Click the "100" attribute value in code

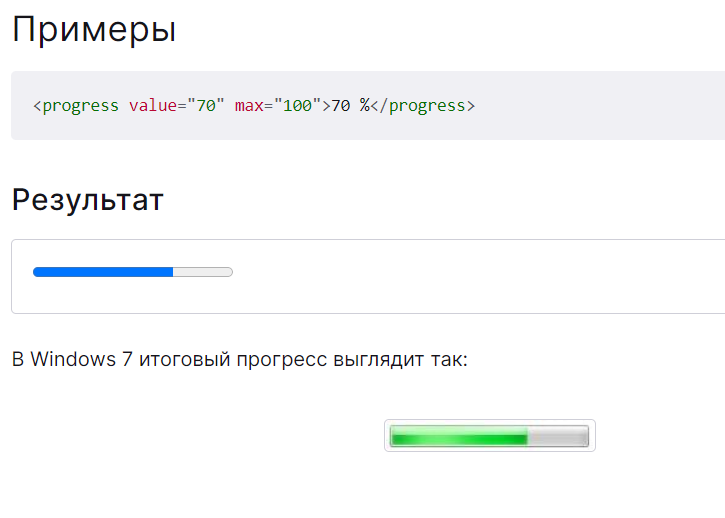tap(295, 105)
